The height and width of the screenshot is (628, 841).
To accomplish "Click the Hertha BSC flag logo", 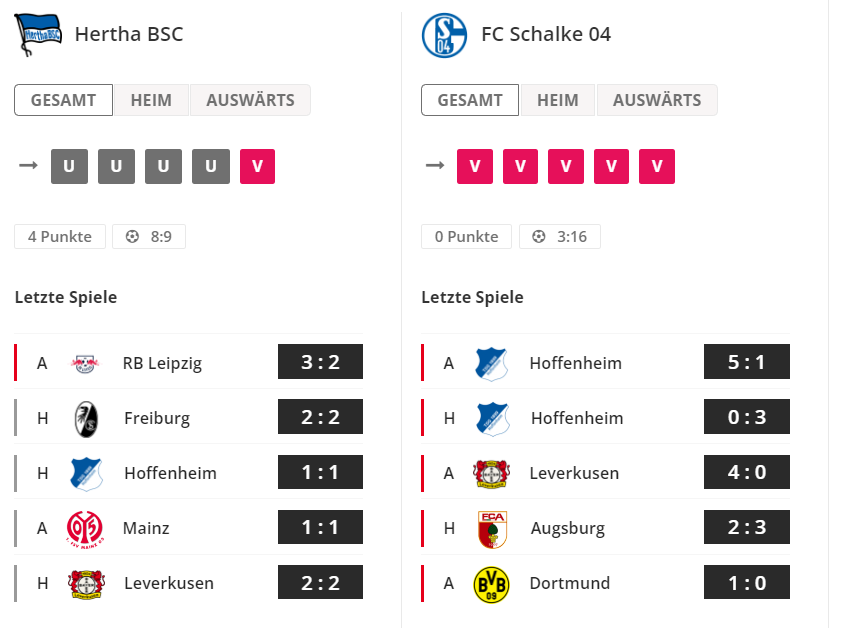I will coord(38,35).
